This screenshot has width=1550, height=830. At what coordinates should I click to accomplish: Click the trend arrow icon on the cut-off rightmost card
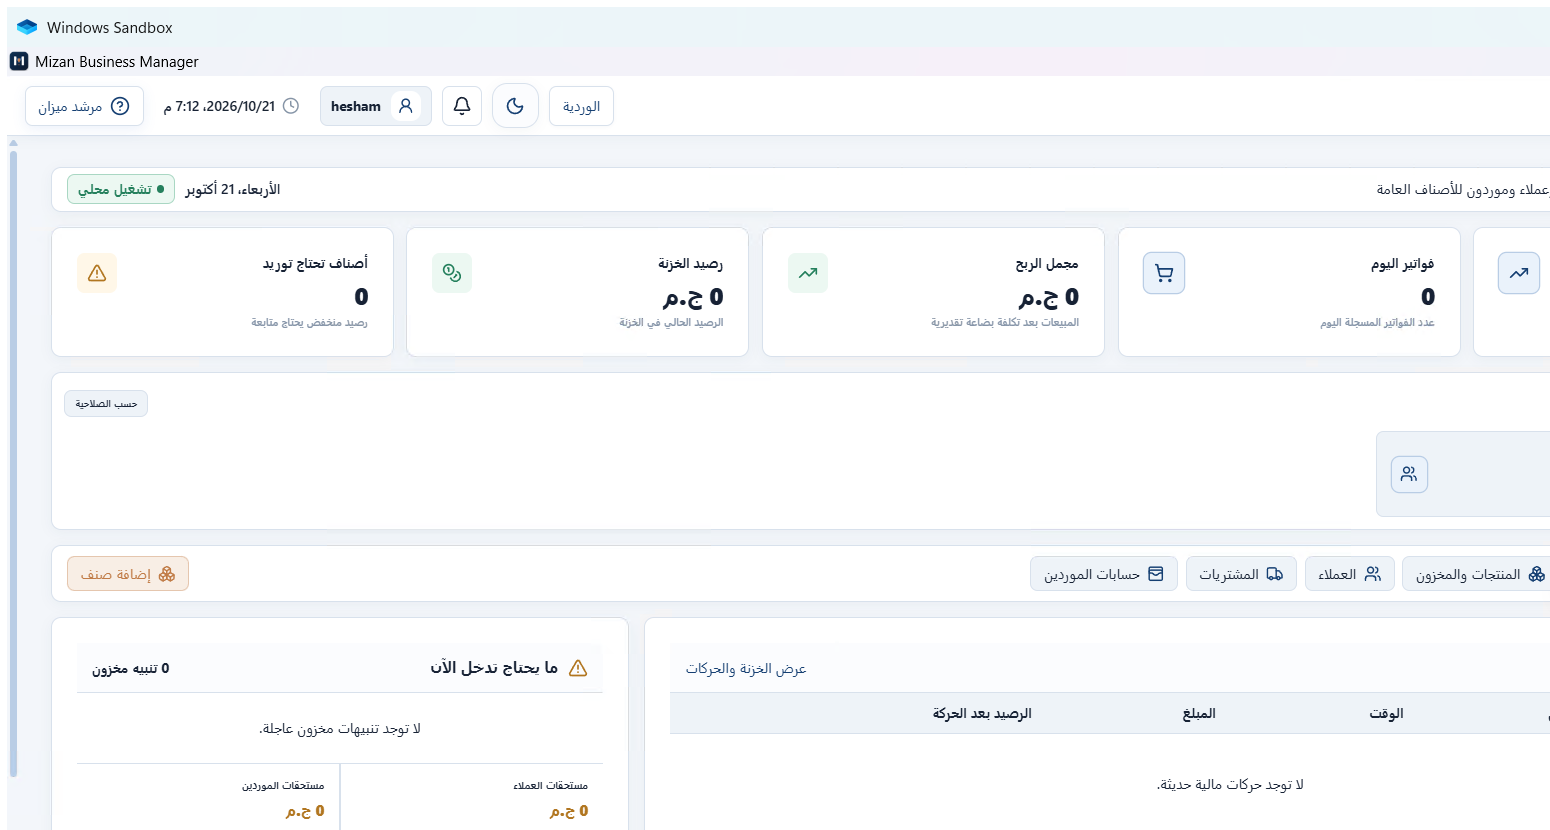pyautogui.click(x=1519, y=273)
